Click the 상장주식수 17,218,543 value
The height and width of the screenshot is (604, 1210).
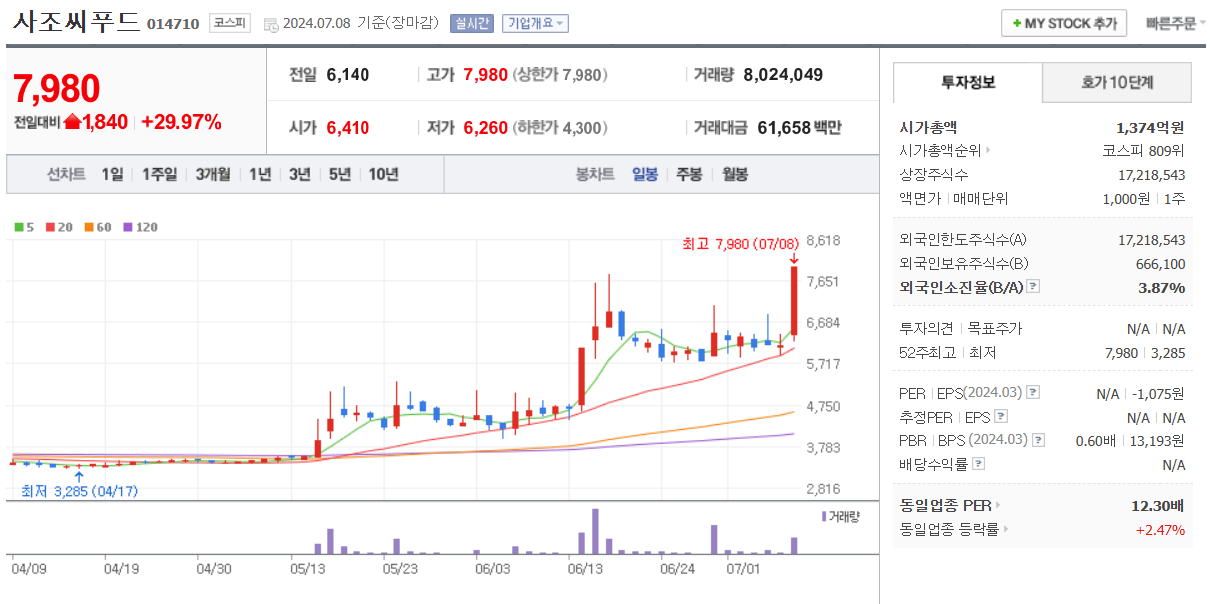click(x=1151, y=174)
